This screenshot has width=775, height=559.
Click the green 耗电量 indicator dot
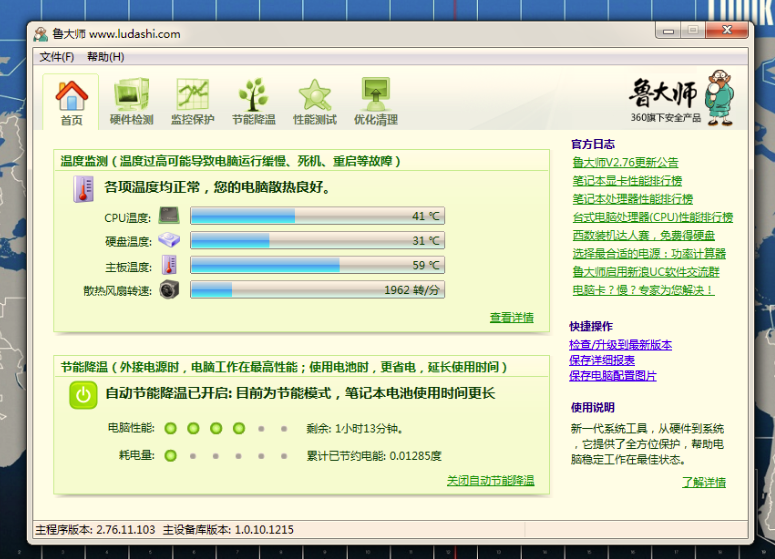point(171,455)
